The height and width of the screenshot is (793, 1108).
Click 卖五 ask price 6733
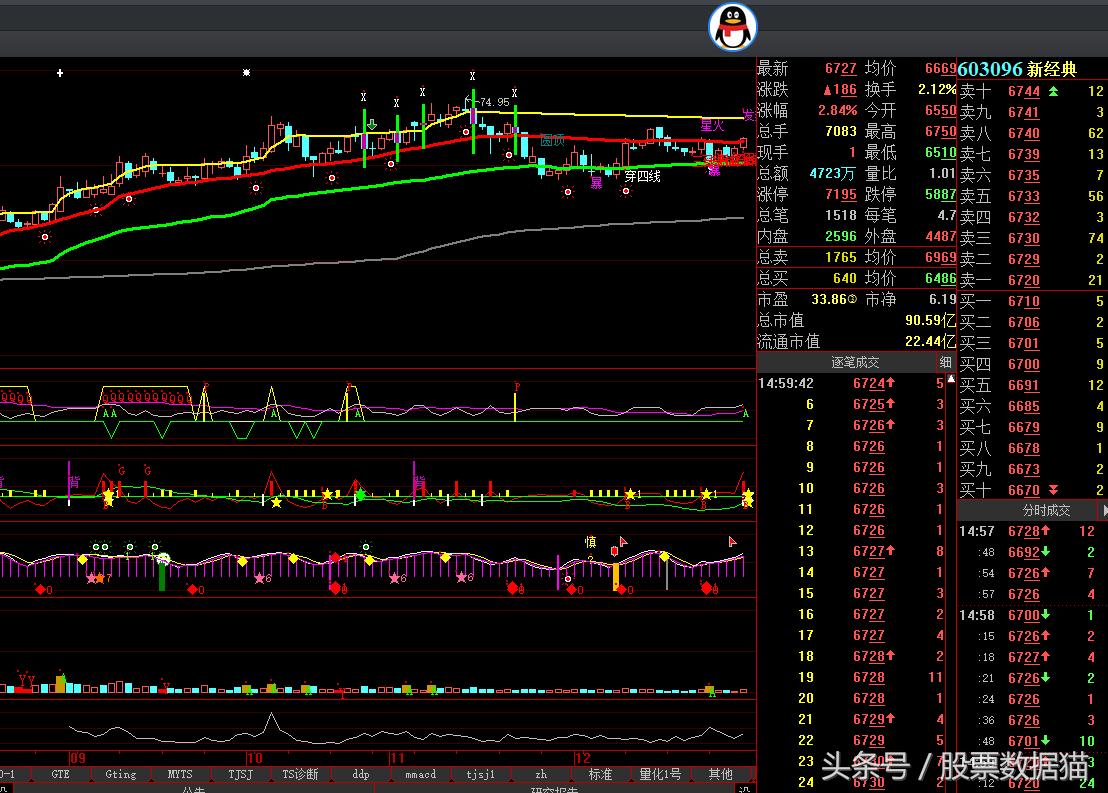pyautogui.click(x=1024, y=196)
